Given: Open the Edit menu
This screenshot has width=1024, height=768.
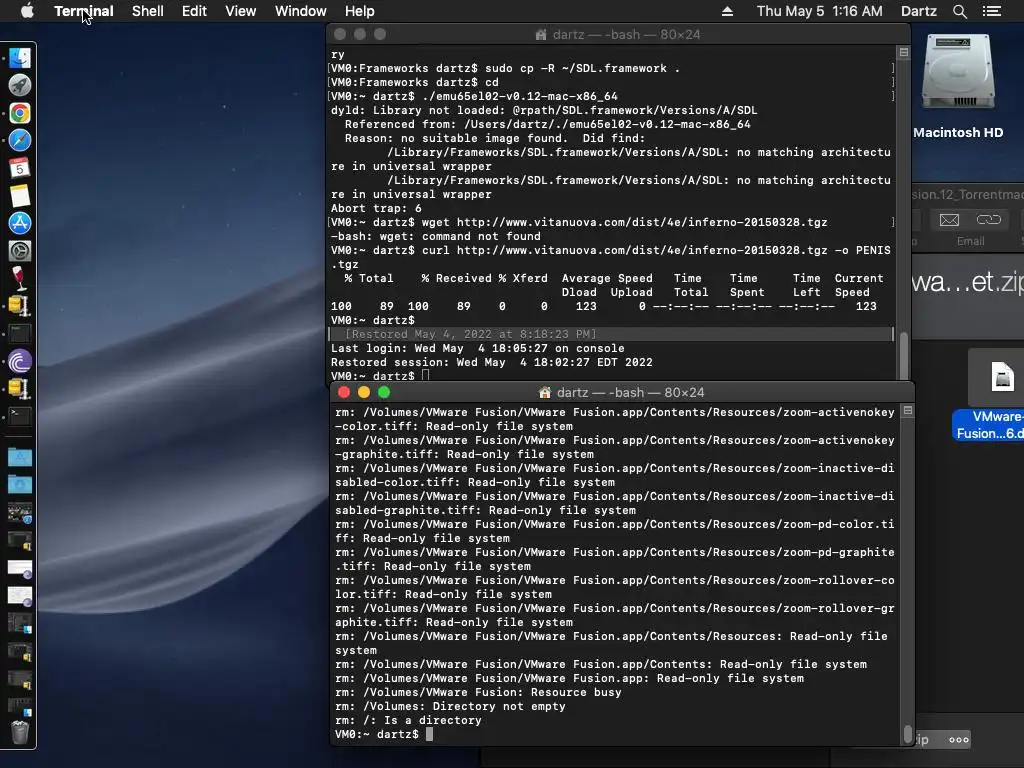Looking at the screenshot, I should [x=194, y=11].
